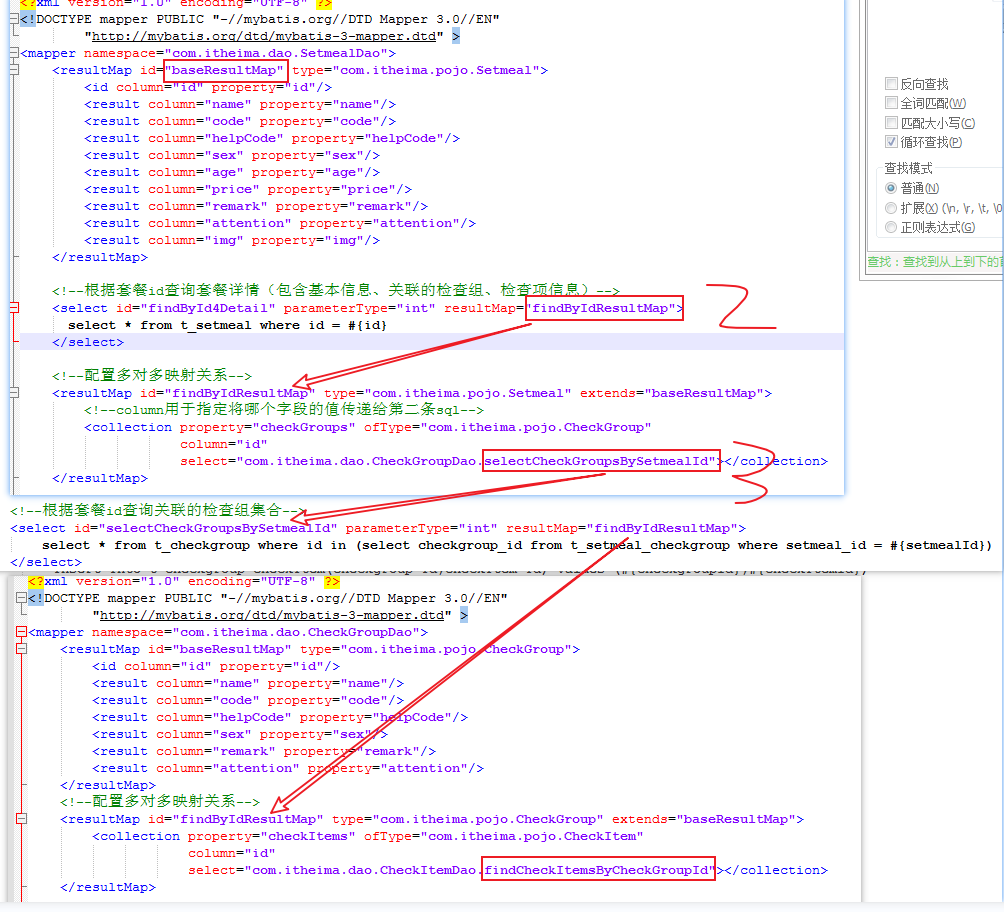Screen dimensions: 1004x912
Task: Click the select id "selectCheckGroupsBySetmealId" line
Action: point(378,528)
